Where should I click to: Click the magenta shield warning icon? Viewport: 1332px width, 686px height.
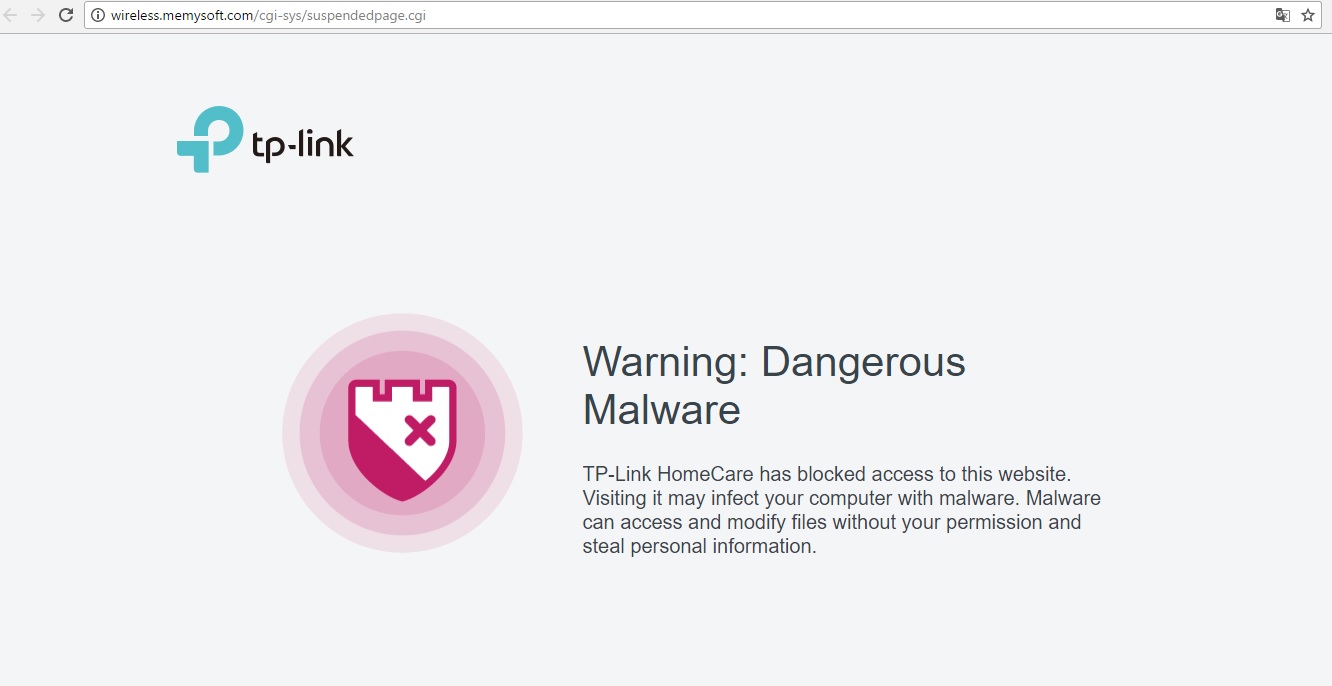coord(402,440)
